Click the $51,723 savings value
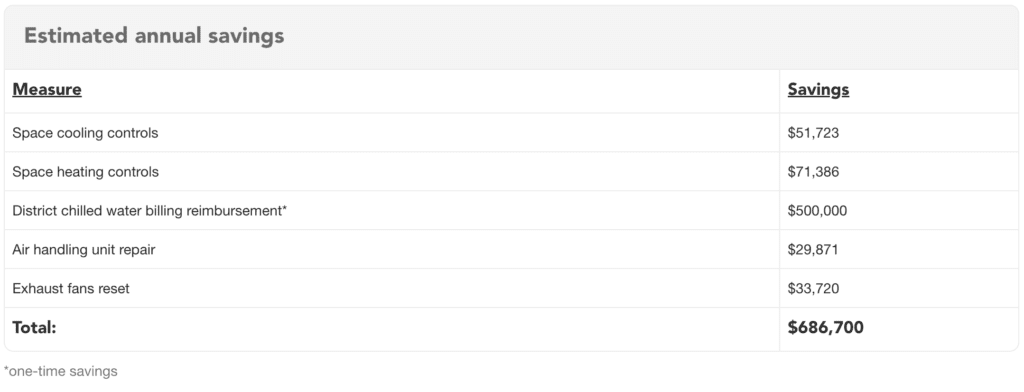Viewport: 1024px width, 392px height. click(813, 133)
